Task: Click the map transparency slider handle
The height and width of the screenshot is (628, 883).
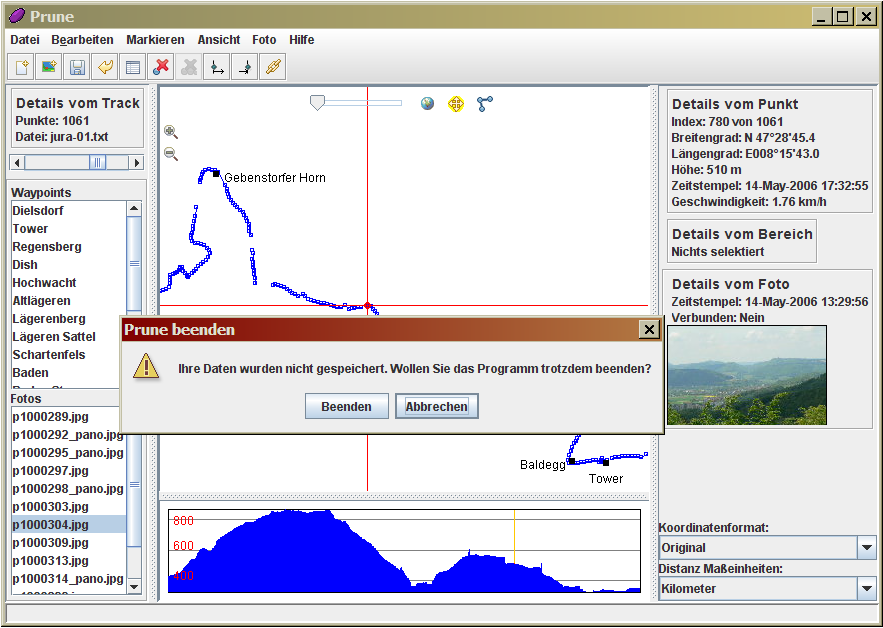Action: click(x=317, y=102)
